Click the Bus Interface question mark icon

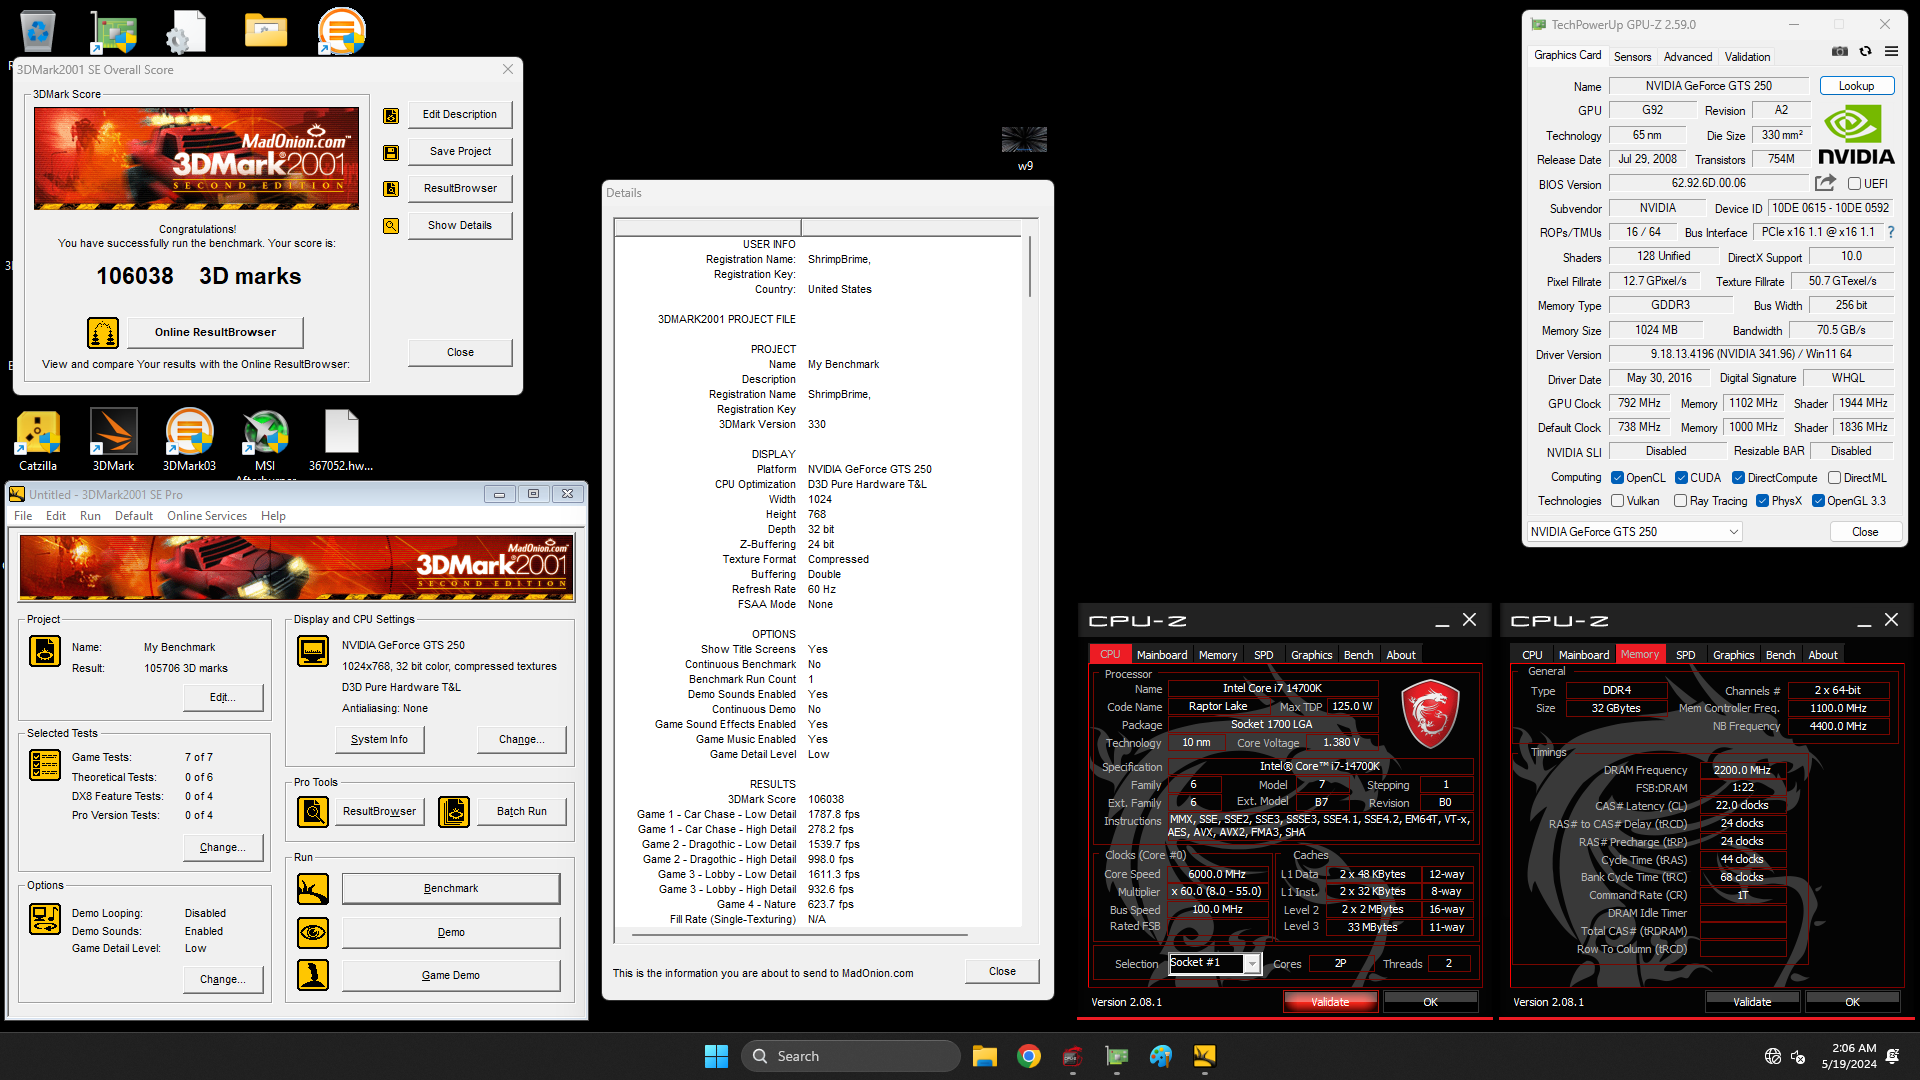[x=1891, y=232]
